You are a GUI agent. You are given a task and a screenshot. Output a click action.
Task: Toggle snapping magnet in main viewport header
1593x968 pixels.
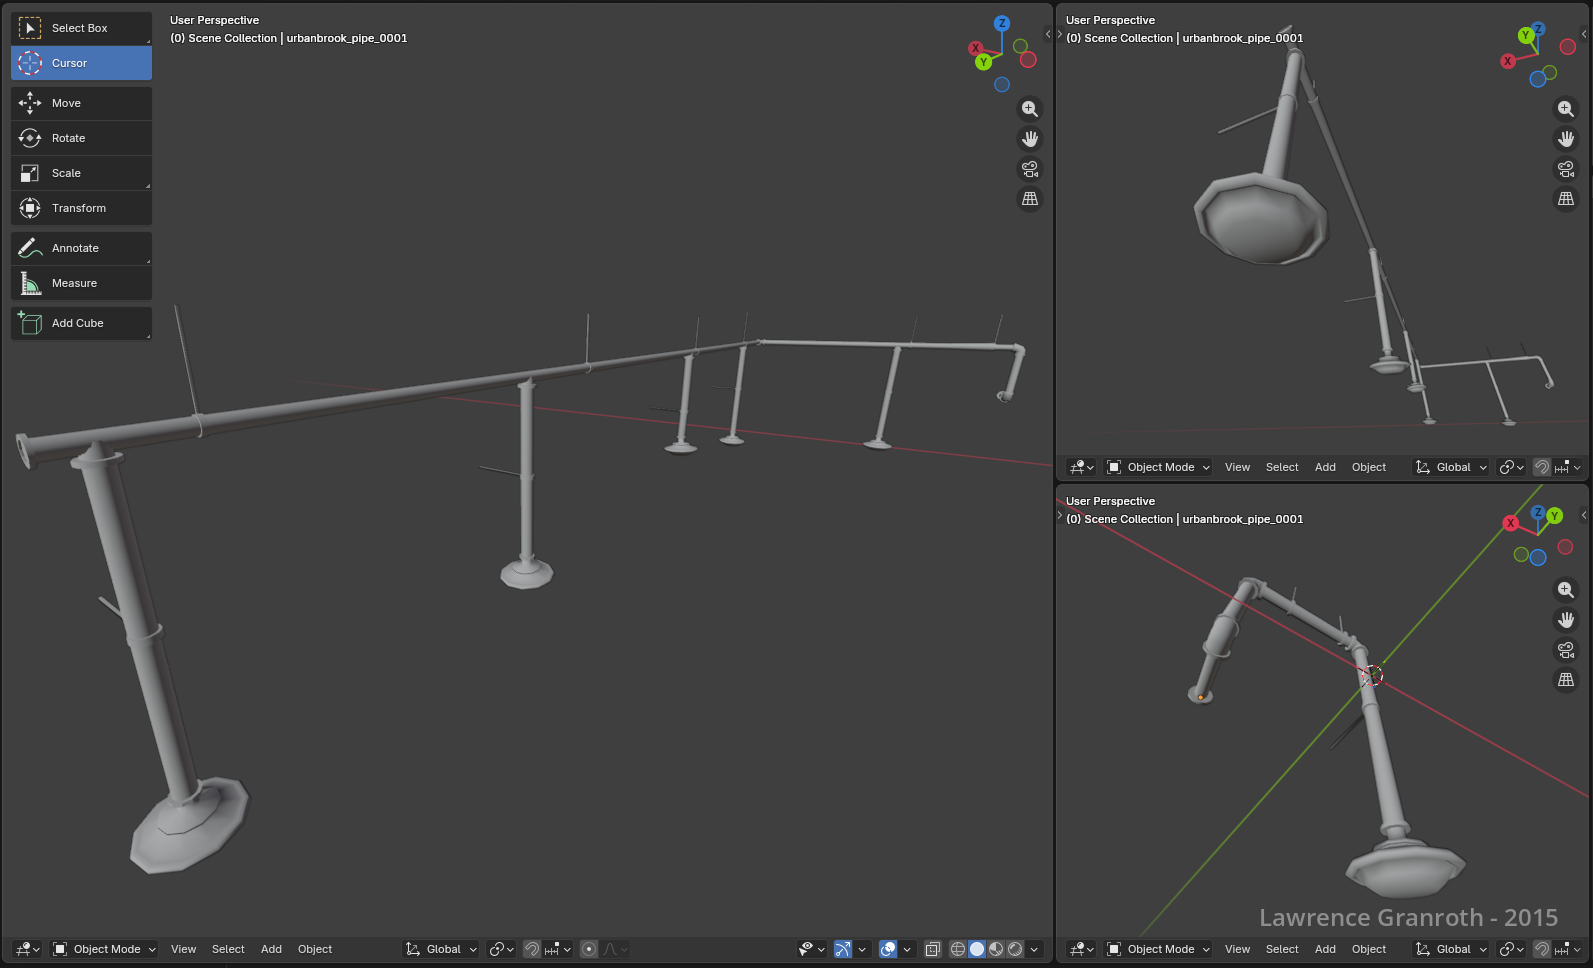click(532, 949)
